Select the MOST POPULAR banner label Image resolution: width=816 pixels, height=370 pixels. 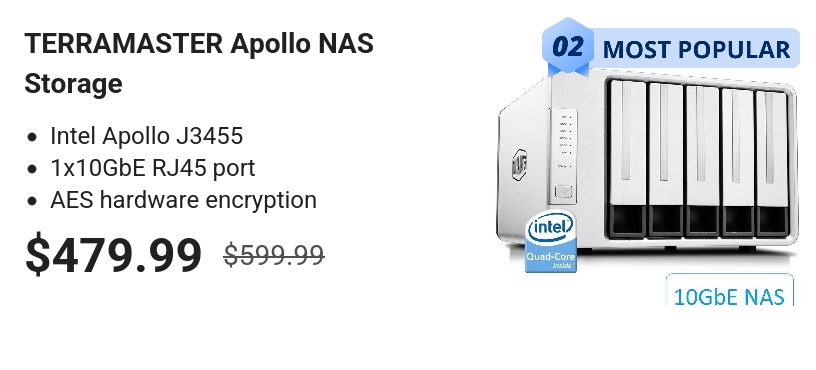tap(696, 50)
